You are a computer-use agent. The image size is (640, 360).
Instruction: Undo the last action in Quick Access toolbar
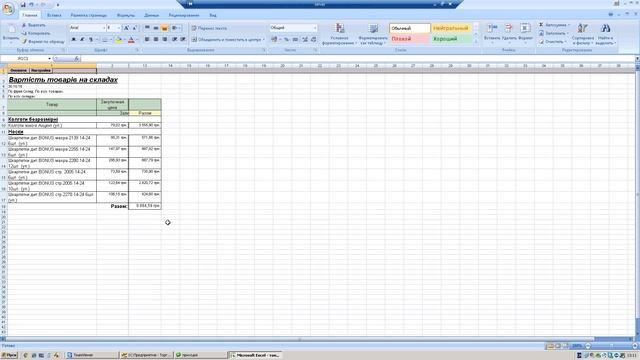point(31,4)
